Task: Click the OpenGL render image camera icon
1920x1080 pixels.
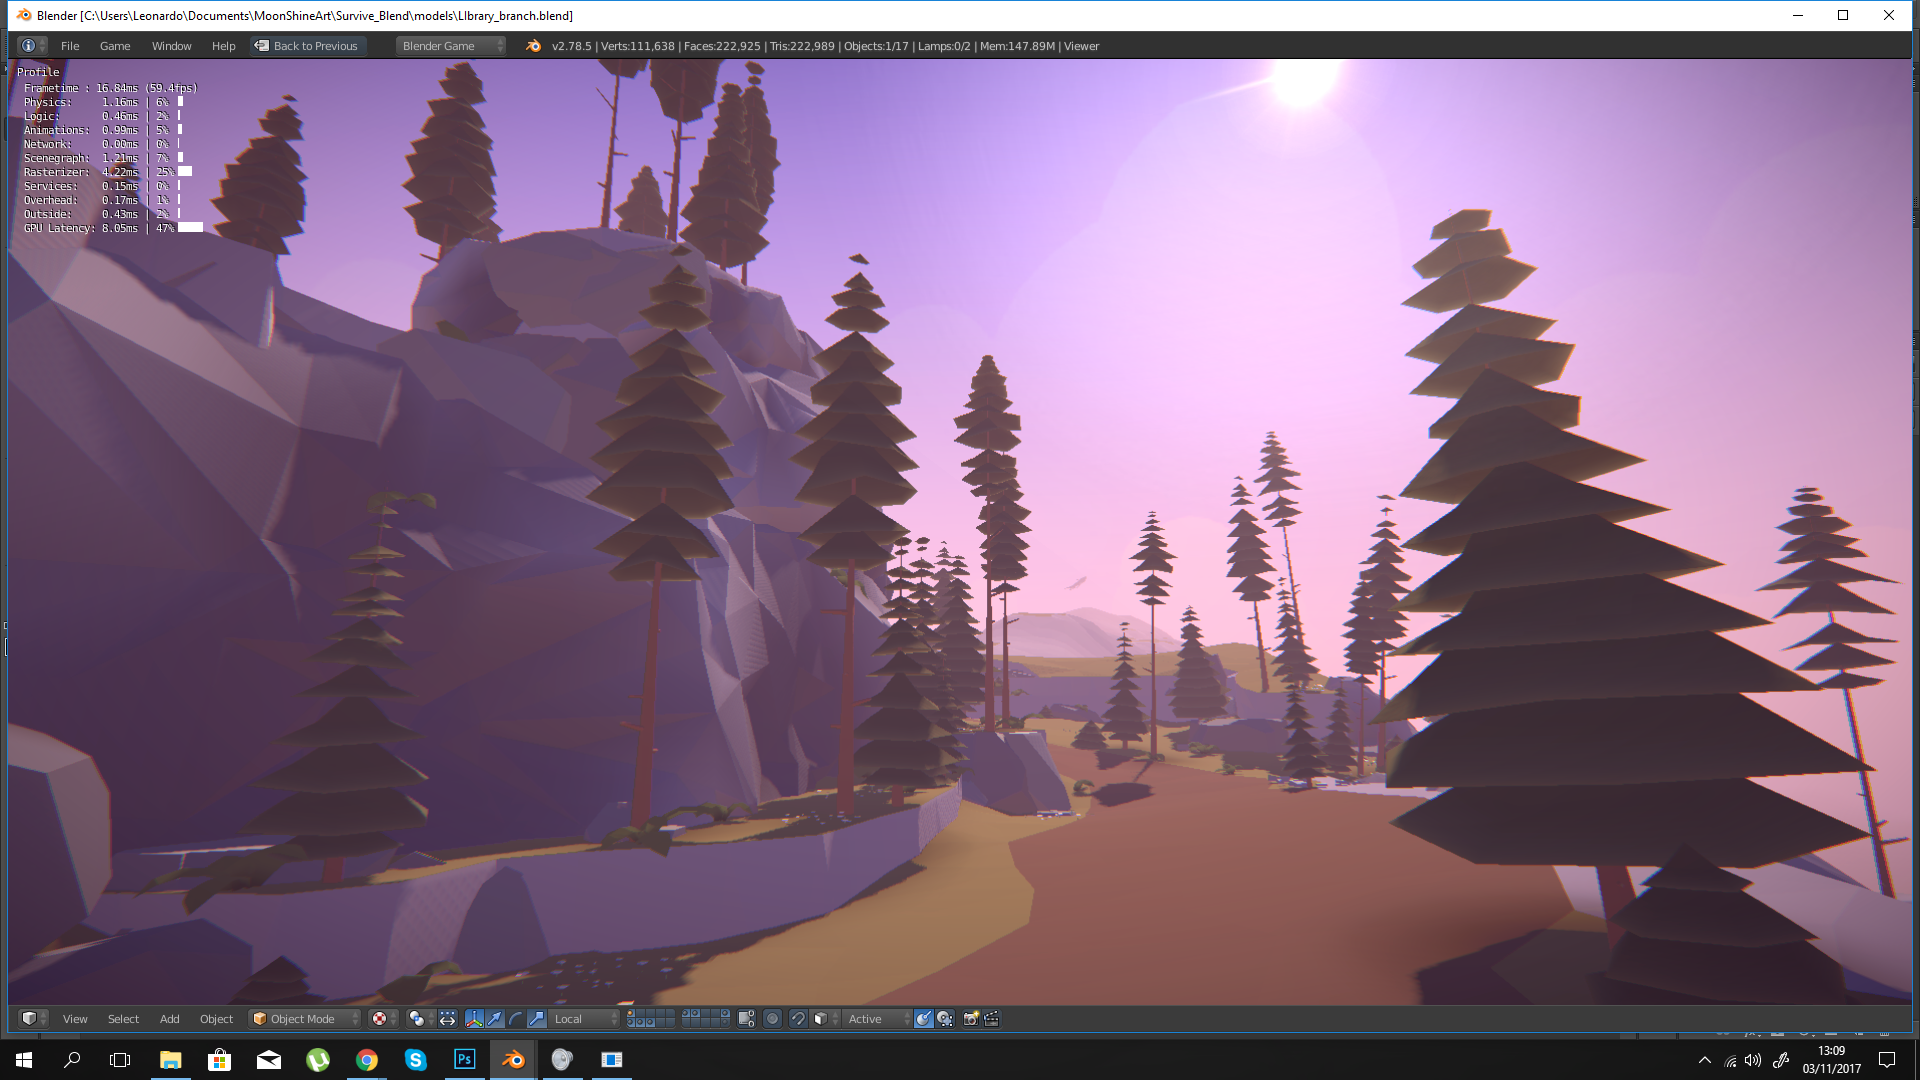Action: (x=970, y=1019)
